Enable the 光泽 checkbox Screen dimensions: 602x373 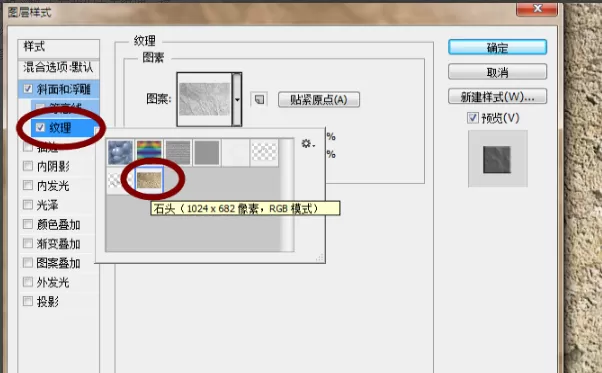[28, 205]
